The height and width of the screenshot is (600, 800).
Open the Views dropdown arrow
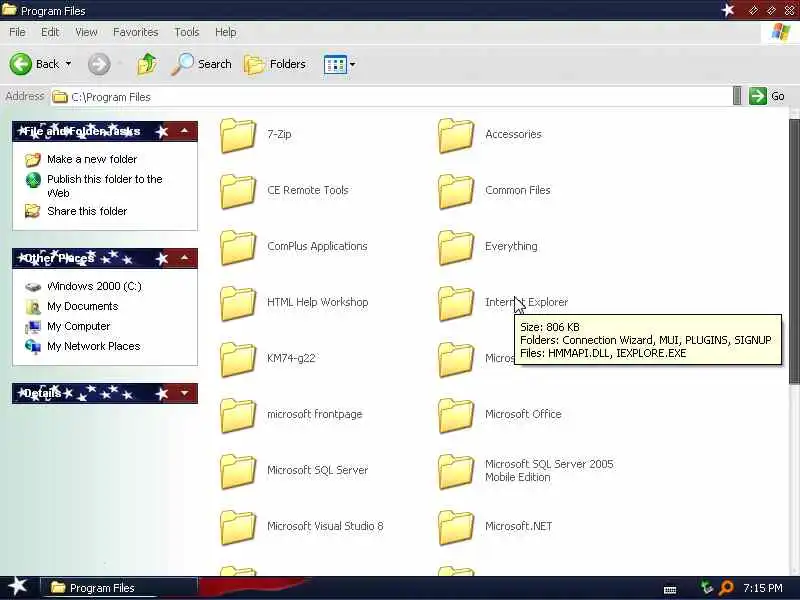coord(353,65)
